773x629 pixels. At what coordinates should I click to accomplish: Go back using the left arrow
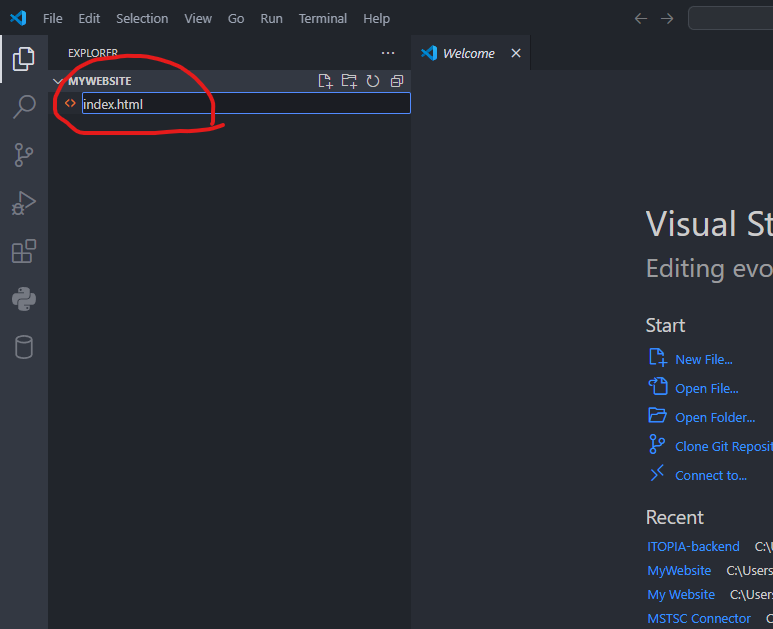click(x=640, y=19)
